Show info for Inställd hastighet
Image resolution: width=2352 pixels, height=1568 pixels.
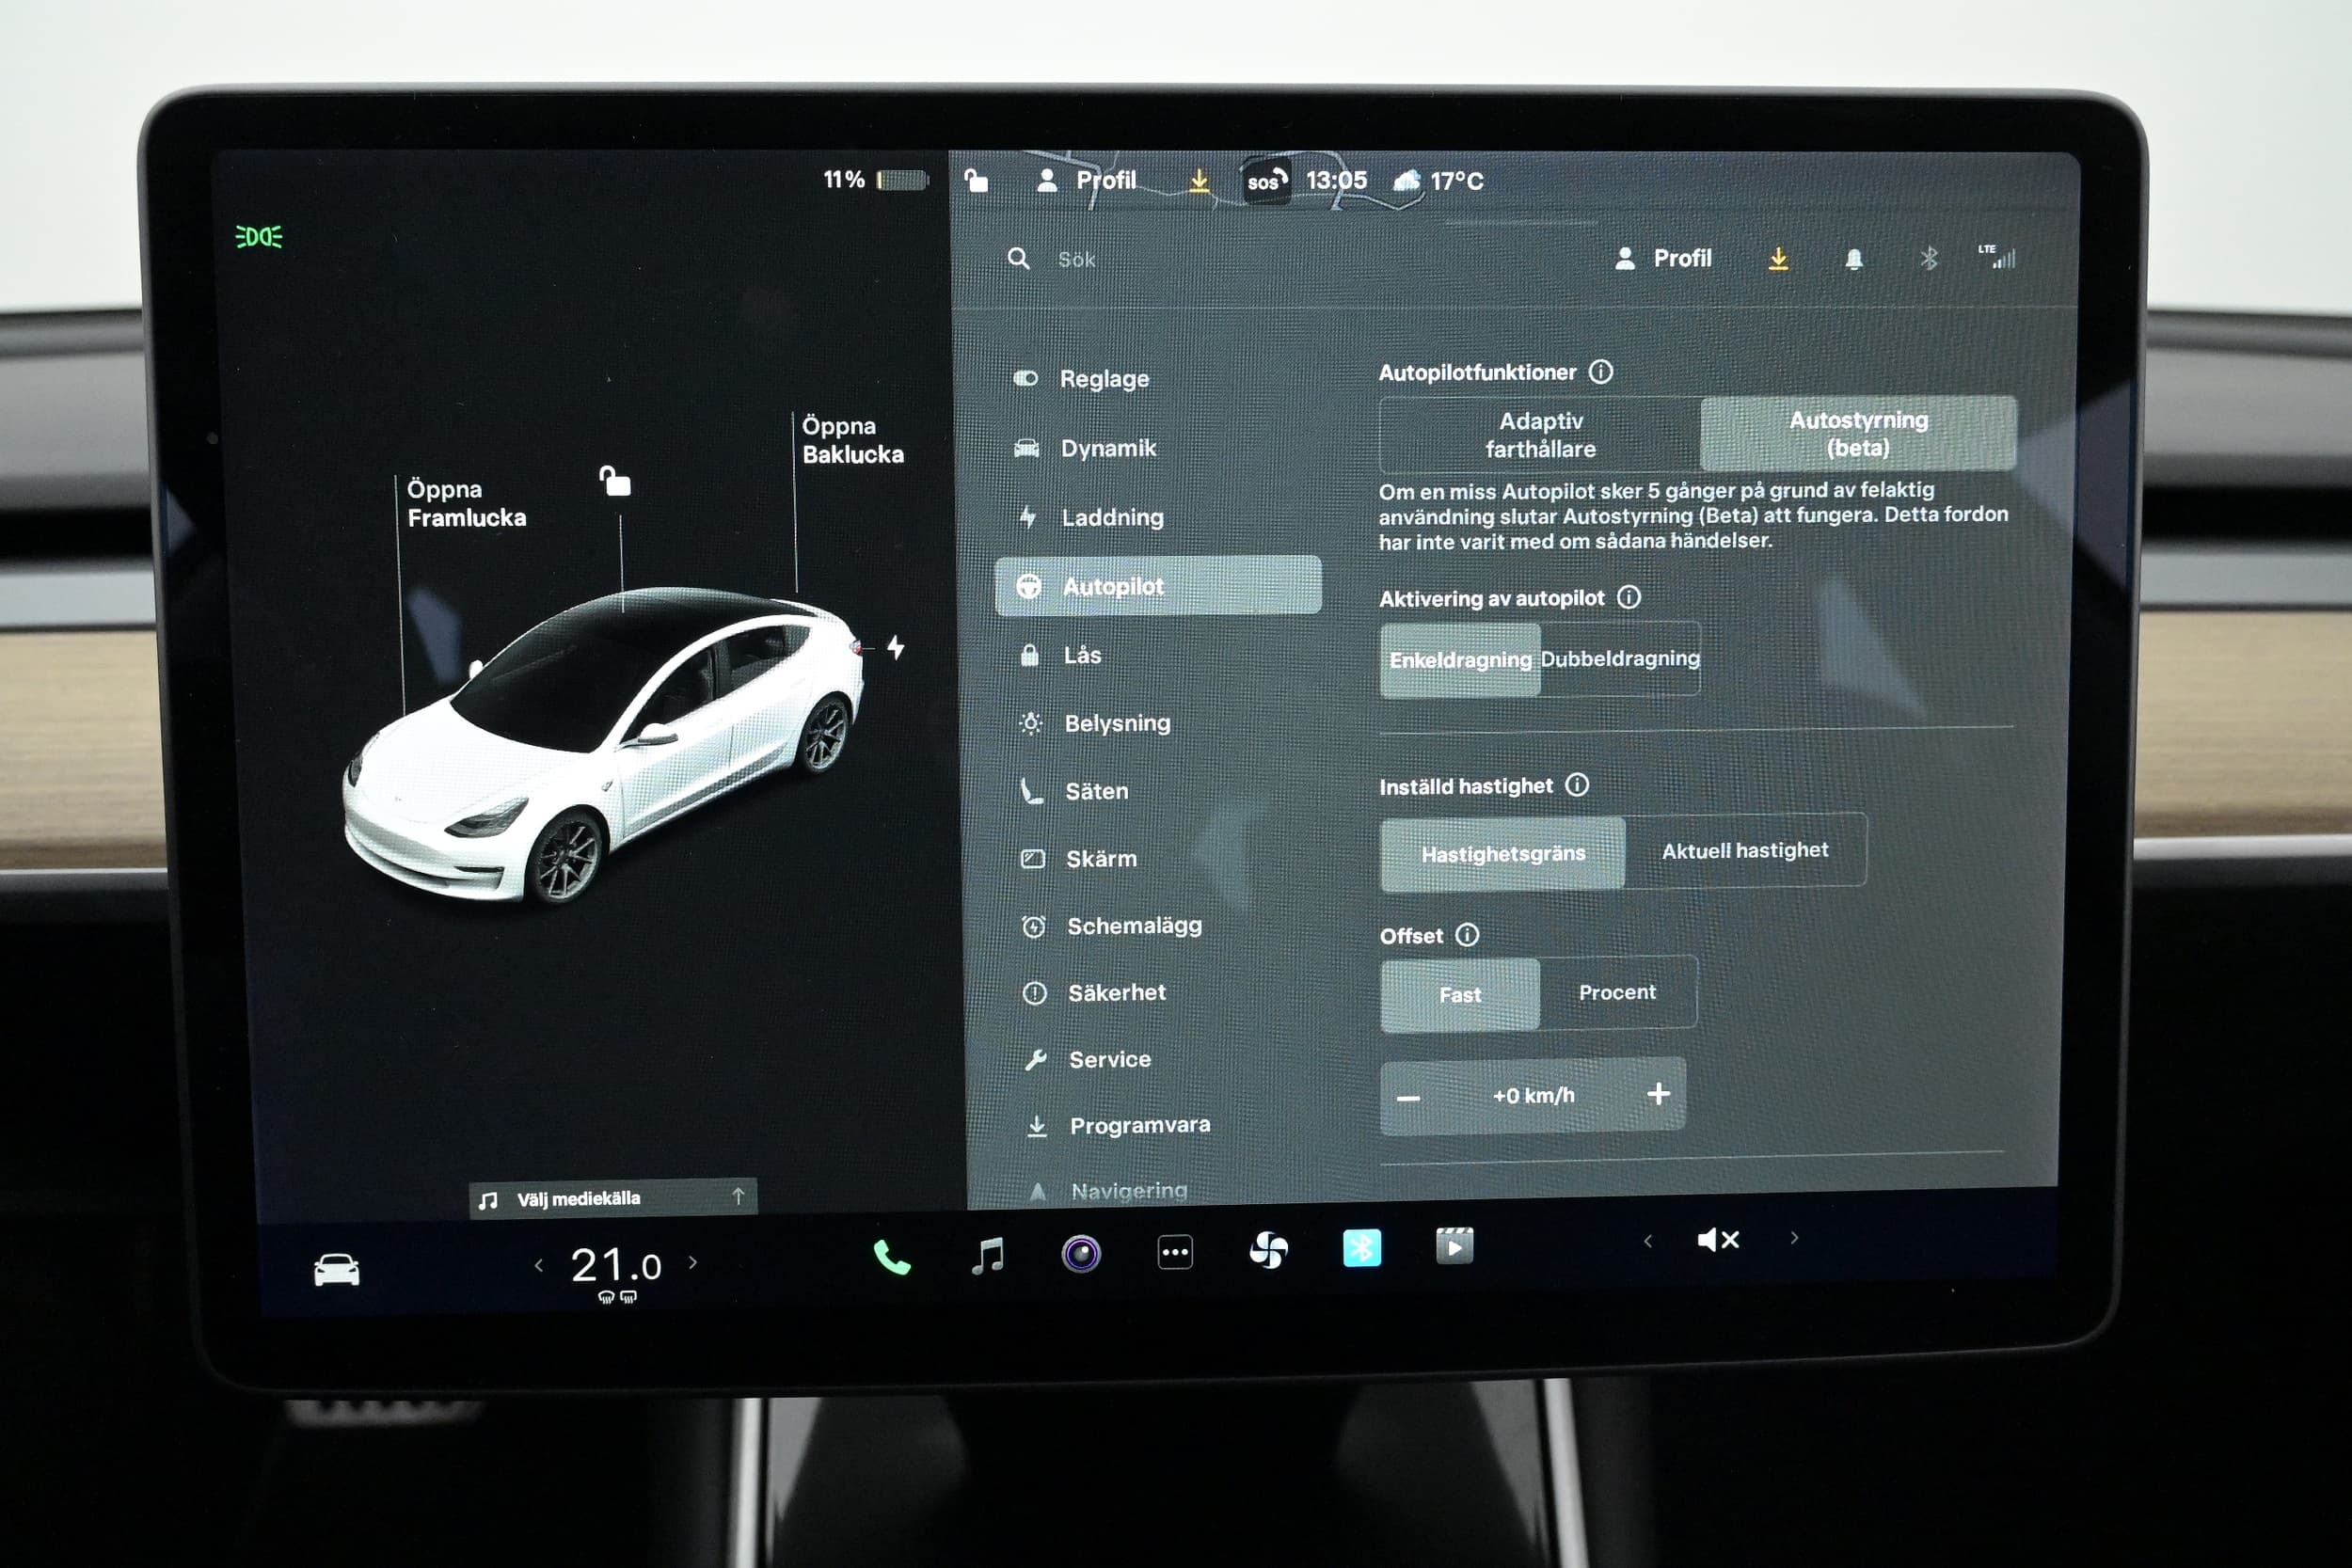click(1576, 785)
